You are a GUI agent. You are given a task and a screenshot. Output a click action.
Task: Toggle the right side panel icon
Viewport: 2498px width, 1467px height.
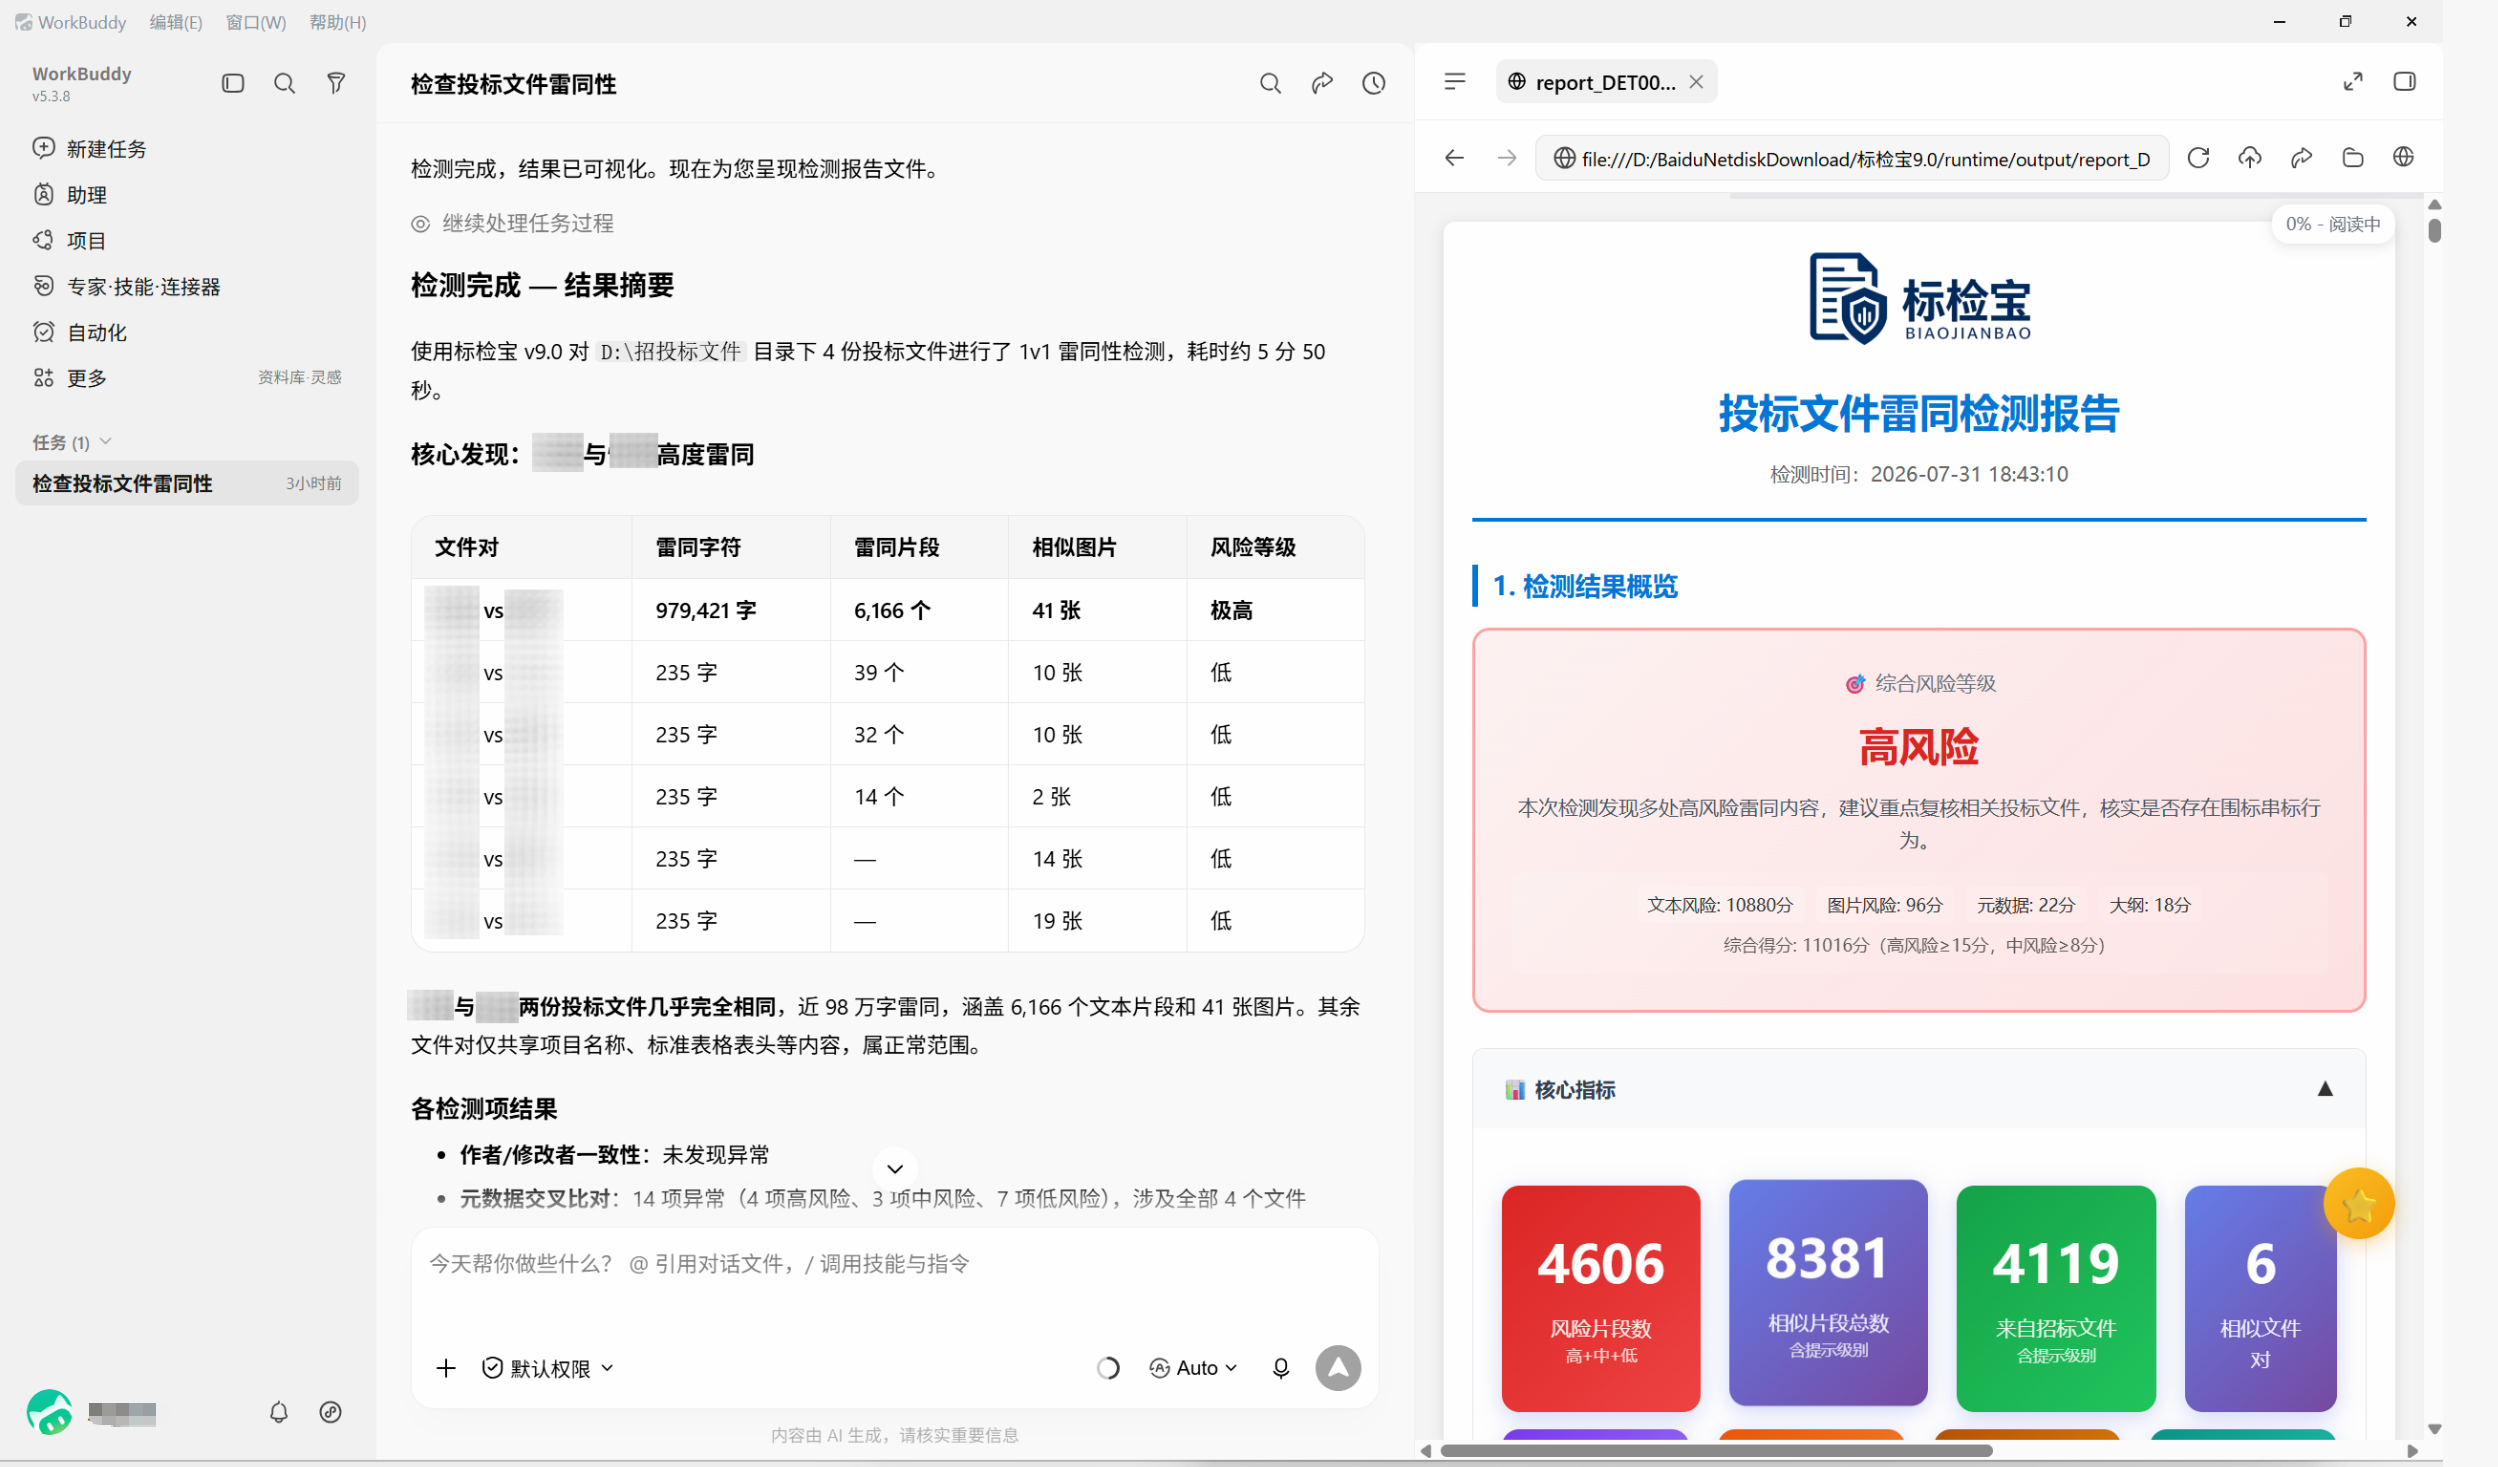coord(2405,81)
